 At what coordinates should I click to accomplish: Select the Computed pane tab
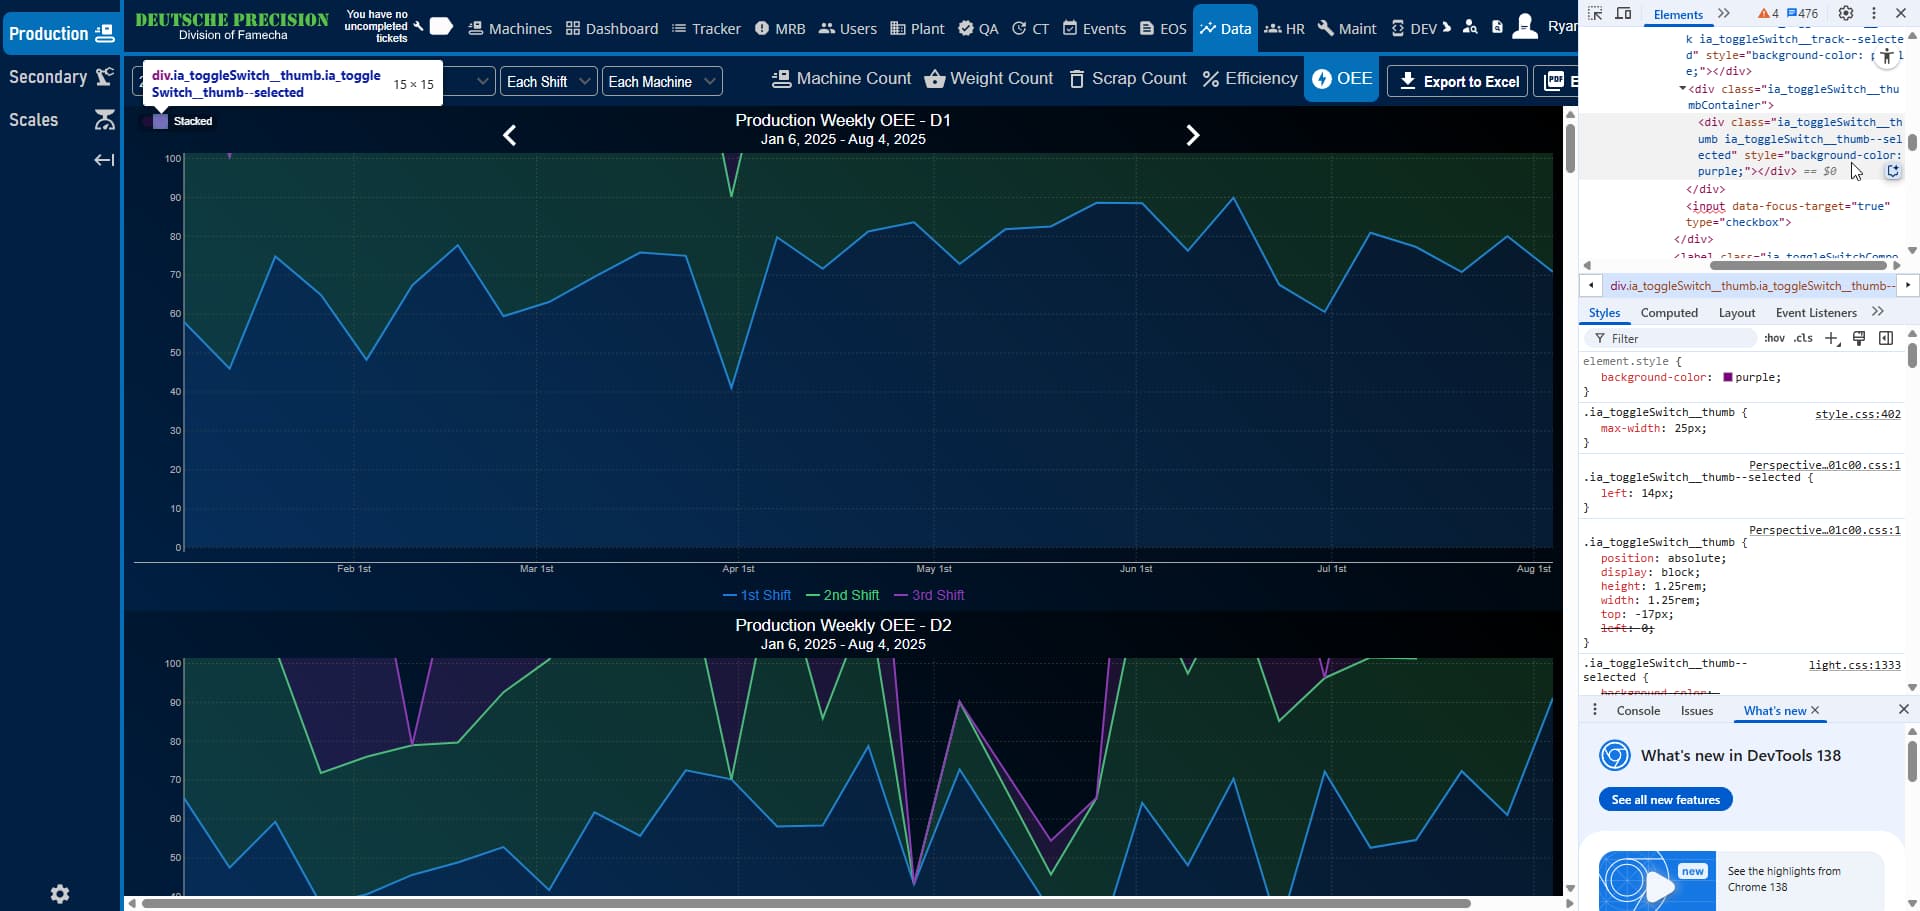coord(1669,313)
